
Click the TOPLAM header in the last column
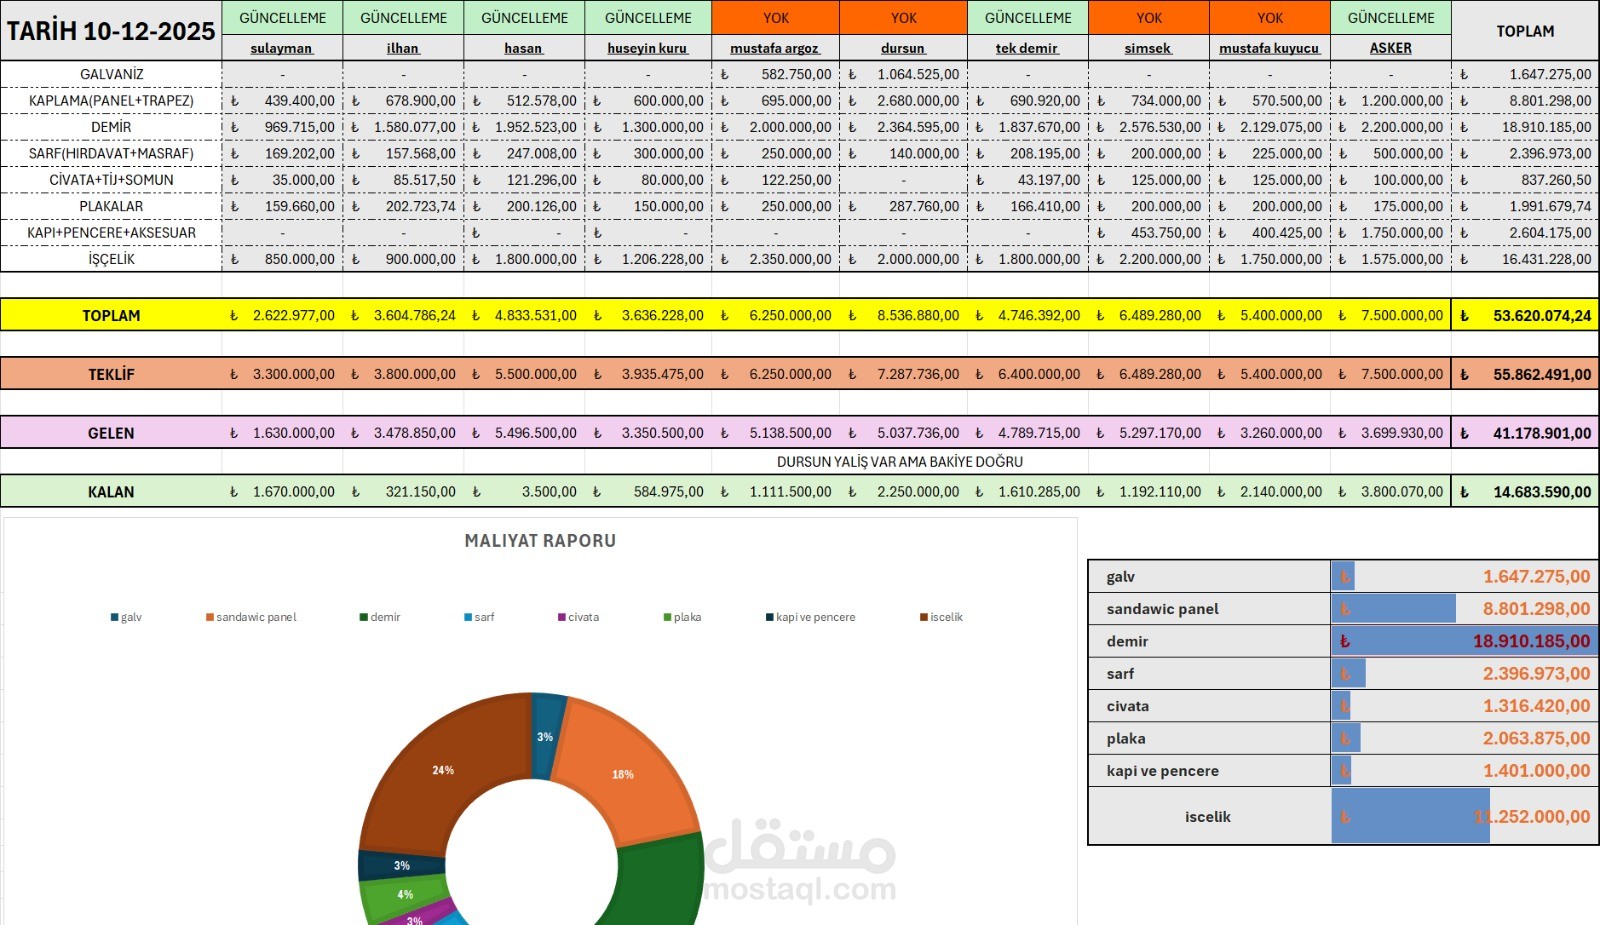[1525, 31]
